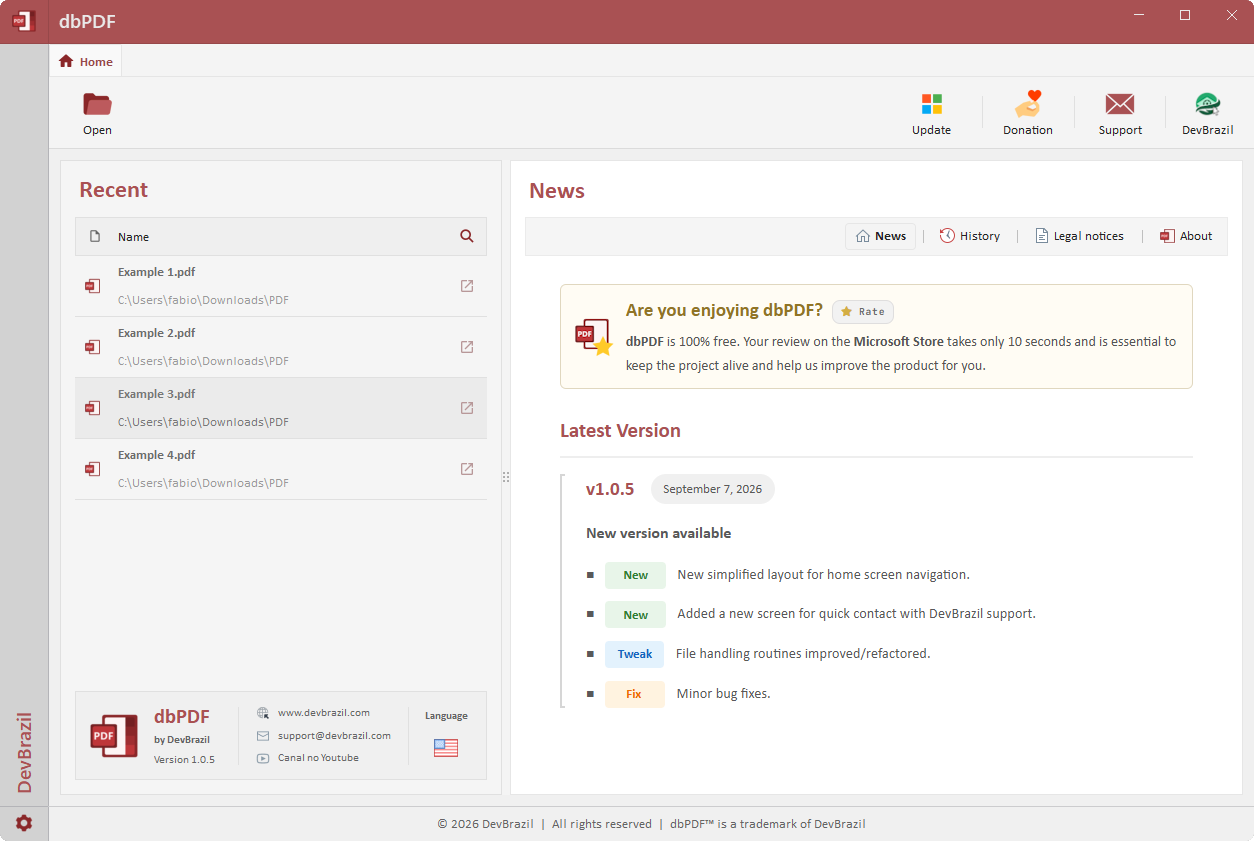The image size is (1254, 841).
Task: Click the PDF icon beside Example 1.pdf
Action: point(92,286)
